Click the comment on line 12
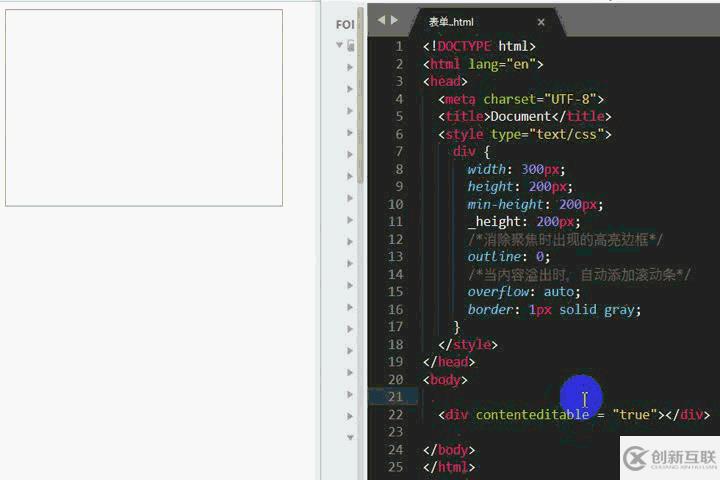The width and height of the screenshot is (720, 480). [565, 239]
